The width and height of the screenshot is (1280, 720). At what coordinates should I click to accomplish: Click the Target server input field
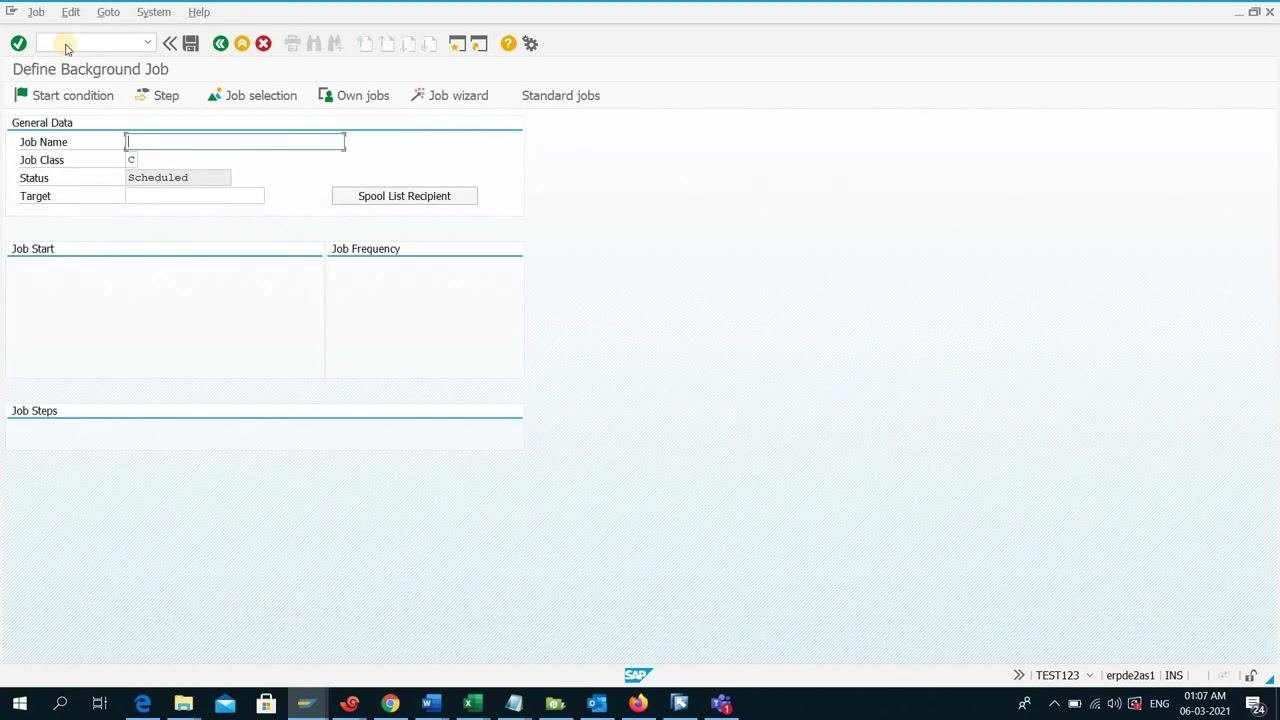point(195,196)
